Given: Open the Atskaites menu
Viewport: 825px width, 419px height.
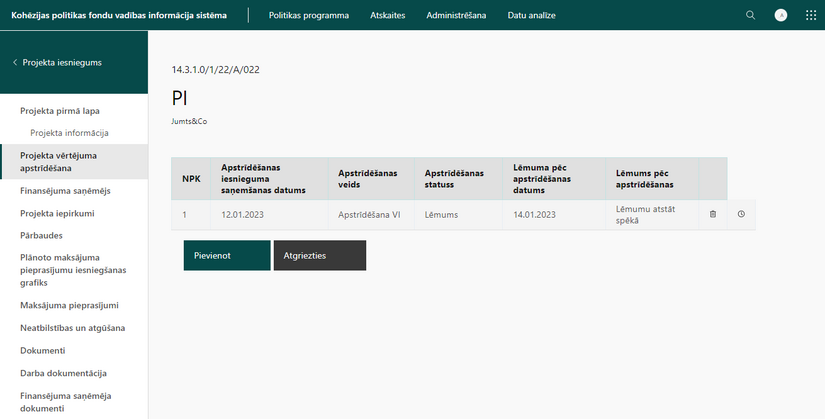Looking at the screenshot, I should 388,15.
